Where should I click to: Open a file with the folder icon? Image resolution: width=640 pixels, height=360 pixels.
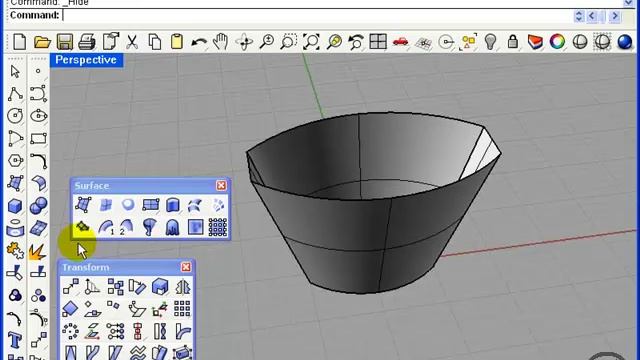(x=42, y=42)
